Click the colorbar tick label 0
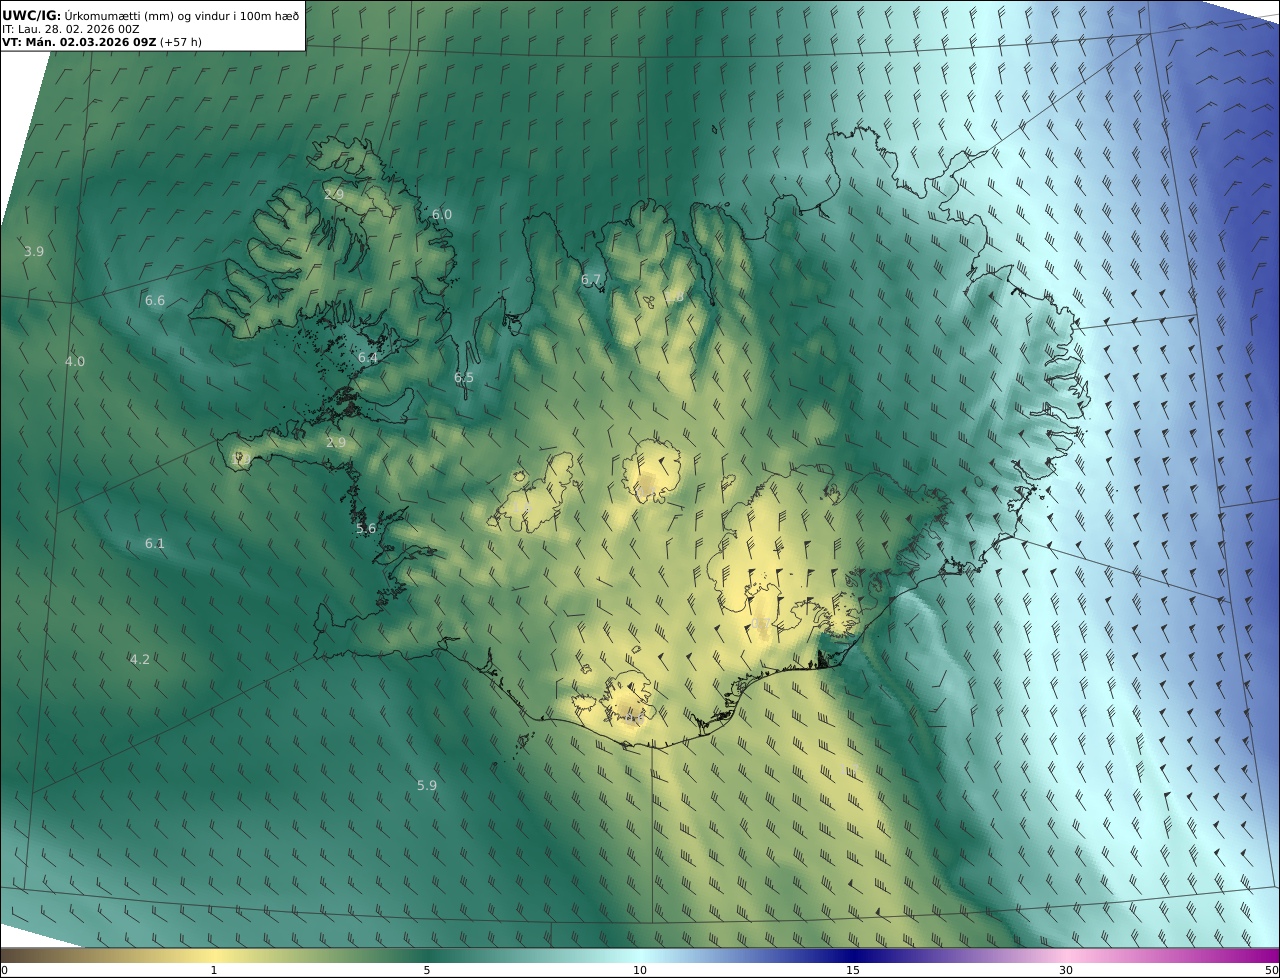The height and width of the screenshot is (978, 1280). [4, 971]
